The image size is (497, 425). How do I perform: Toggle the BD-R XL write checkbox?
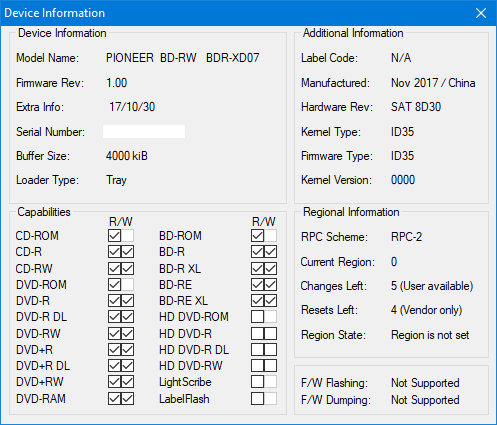click(270, 268)
